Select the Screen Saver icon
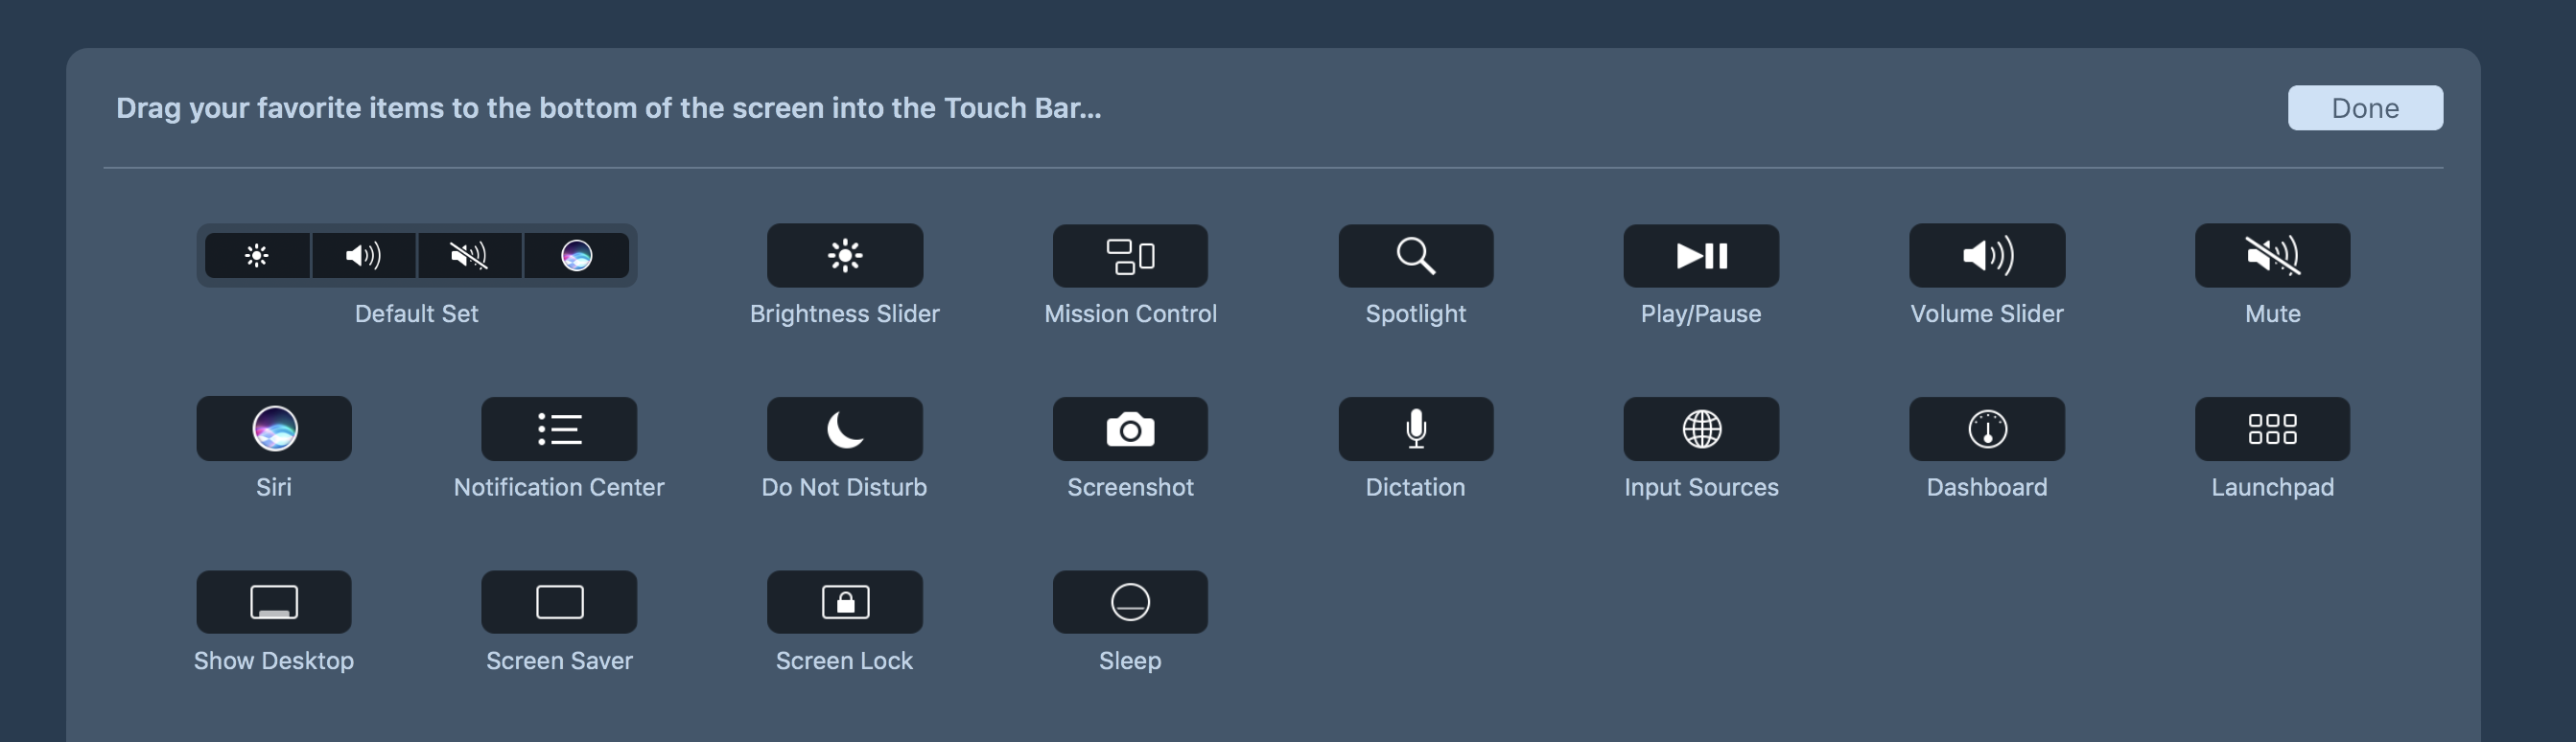The height and width of the screenshot is (742, 2576). click(x=559, y=602)
